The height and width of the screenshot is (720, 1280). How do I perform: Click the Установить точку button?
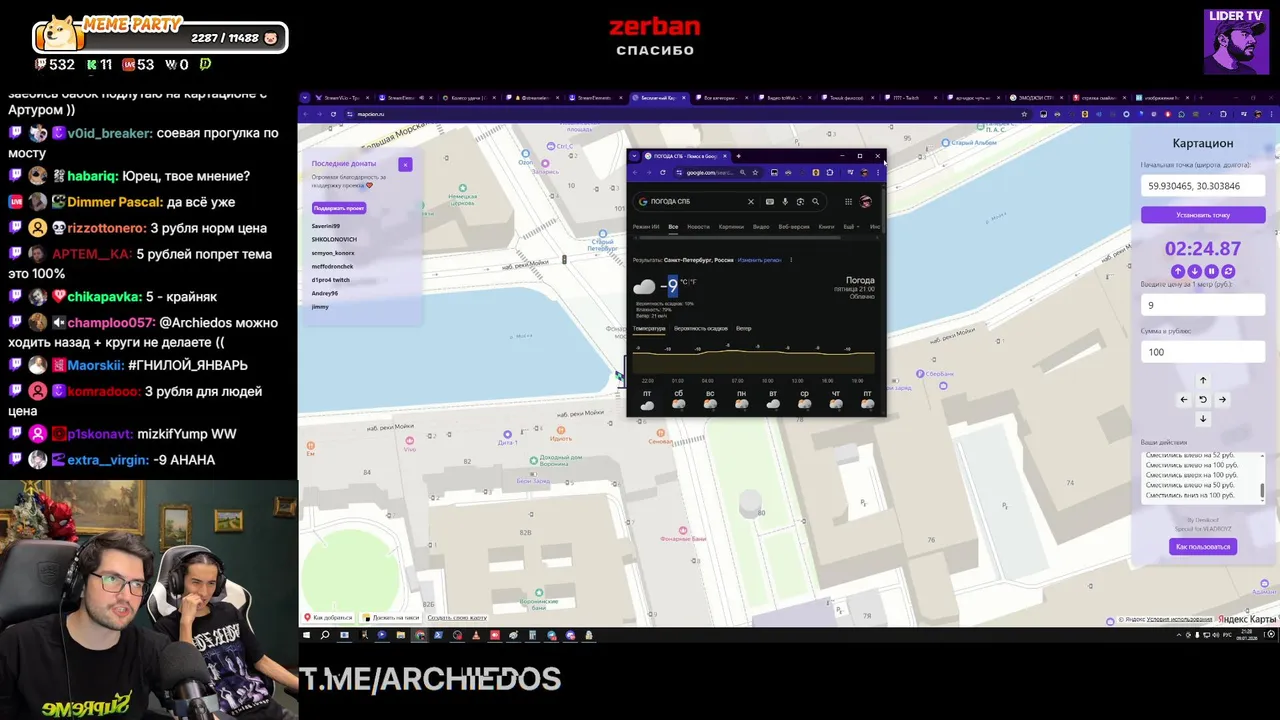pyautogui.click(x=1203, y=215)
